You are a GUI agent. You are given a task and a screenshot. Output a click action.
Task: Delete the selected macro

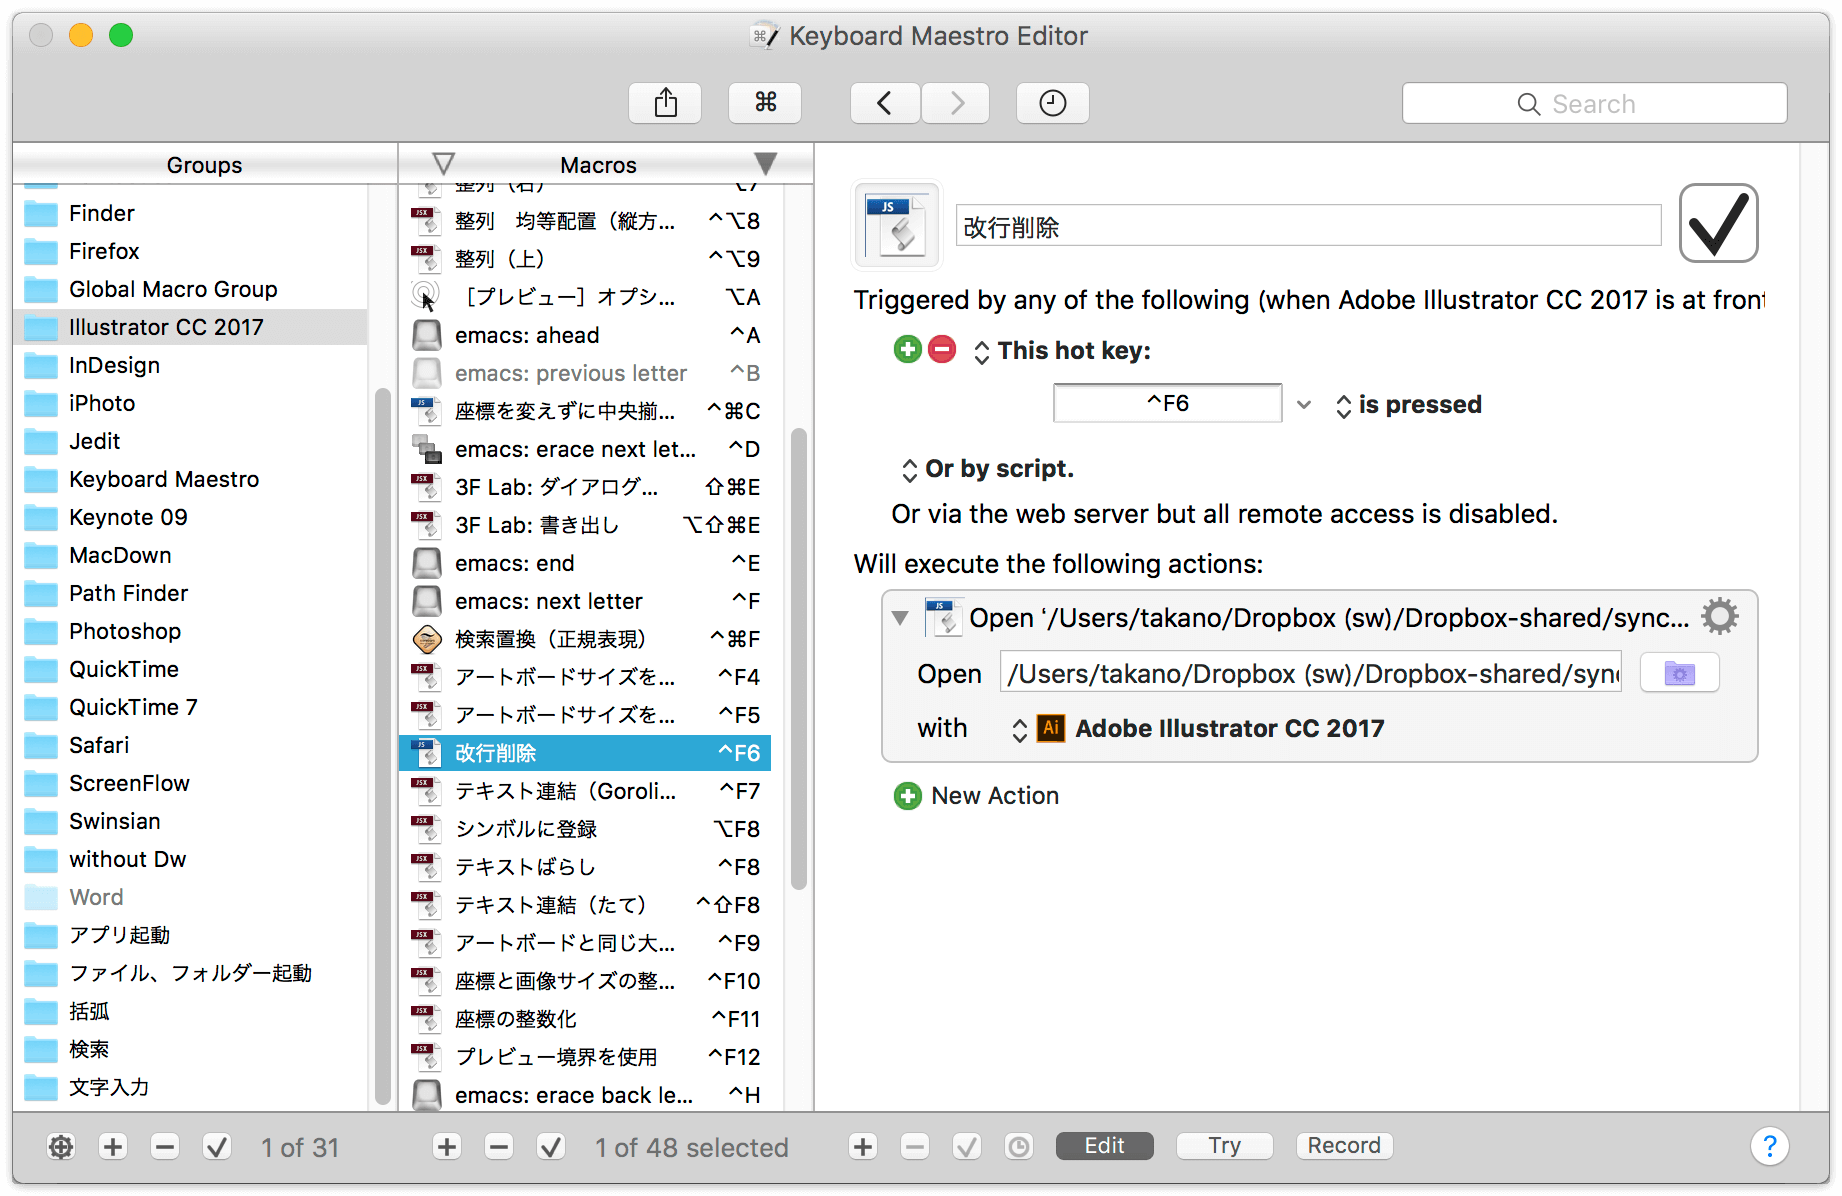[x=499, y=1146]
